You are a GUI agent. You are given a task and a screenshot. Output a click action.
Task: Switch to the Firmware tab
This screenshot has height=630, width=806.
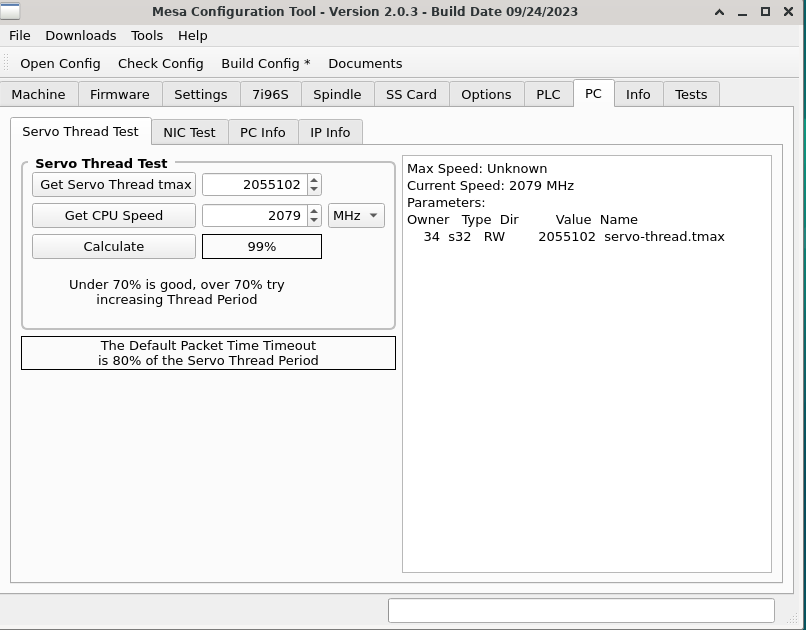point(120,95)
